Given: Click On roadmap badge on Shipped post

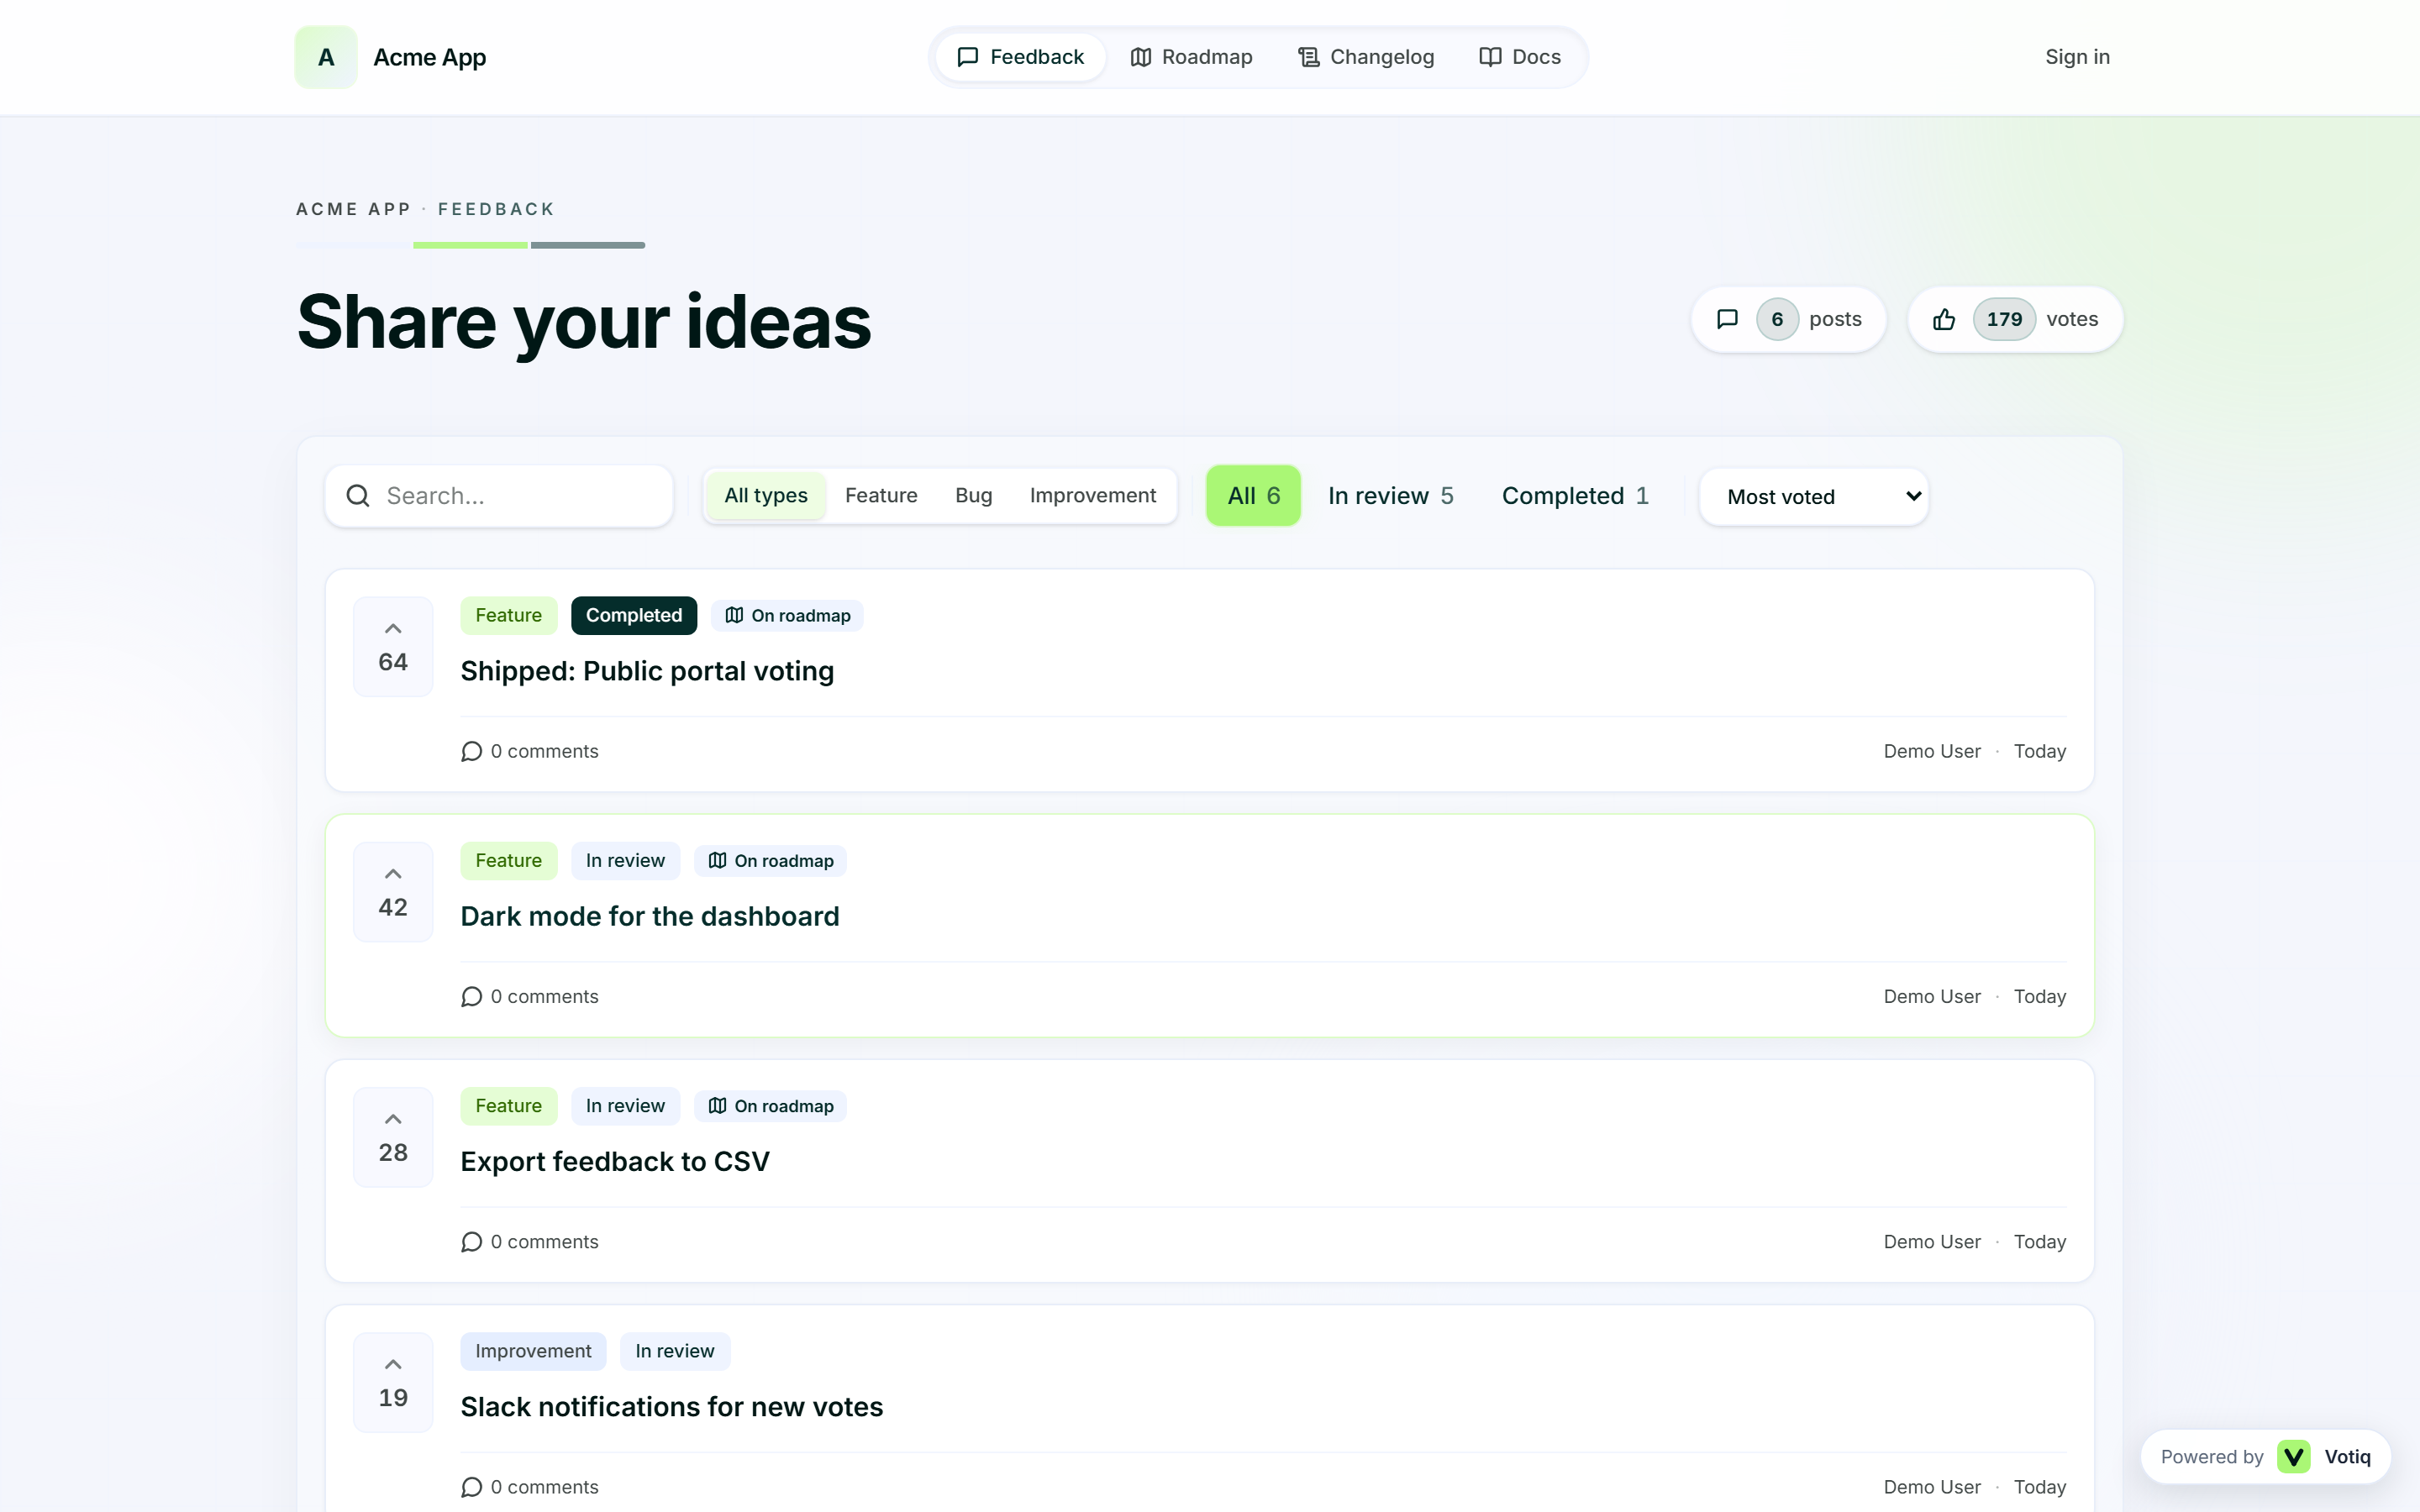Looking at the screenshot, I should tap(787, 615).
